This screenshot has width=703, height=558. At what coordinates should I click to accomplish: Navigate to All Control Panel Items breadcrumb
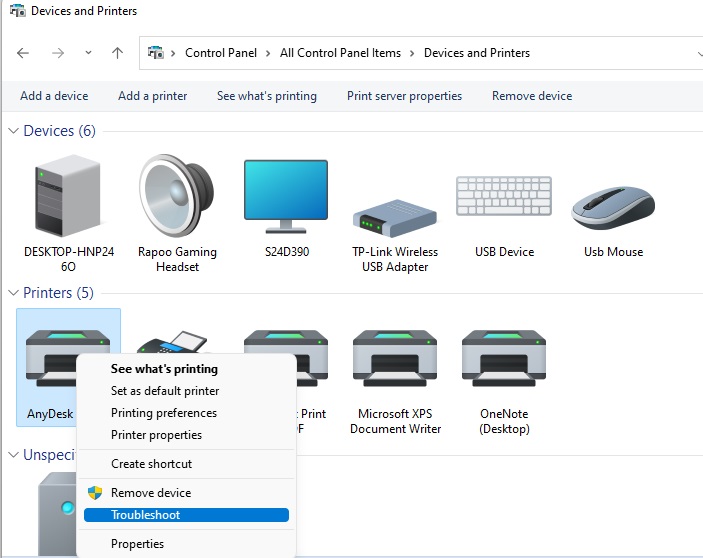click(x=340, y=53)
